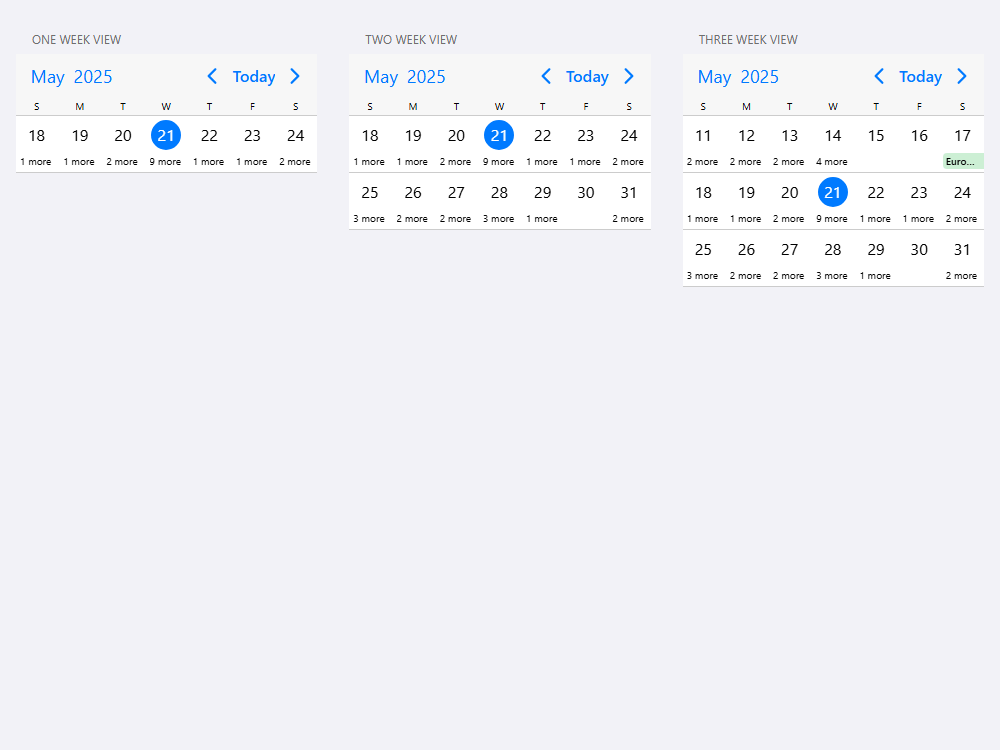Show 2 more under day 20, one week view
Screen dimensions: 1000x750
122,162
